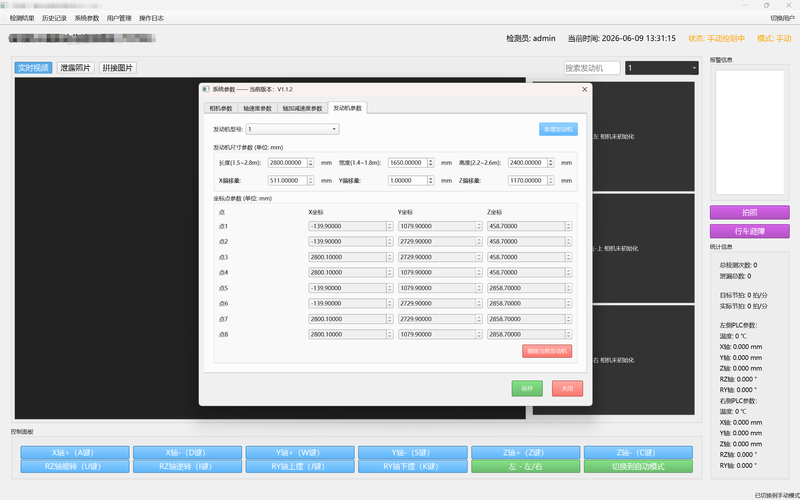Step the 点6 Y坐标 spinner arrows
Screen dimensions: 800x500
[479, 303]
